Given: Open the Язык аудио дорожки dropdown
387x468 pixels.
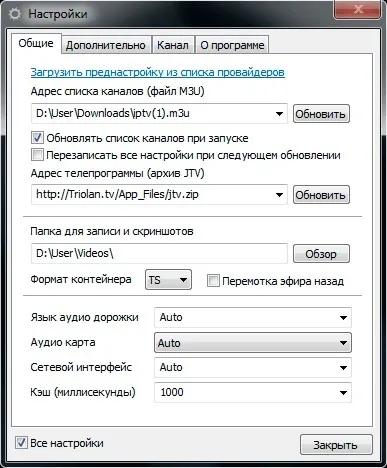Looking at the screenshot, I should click(253, 317).
